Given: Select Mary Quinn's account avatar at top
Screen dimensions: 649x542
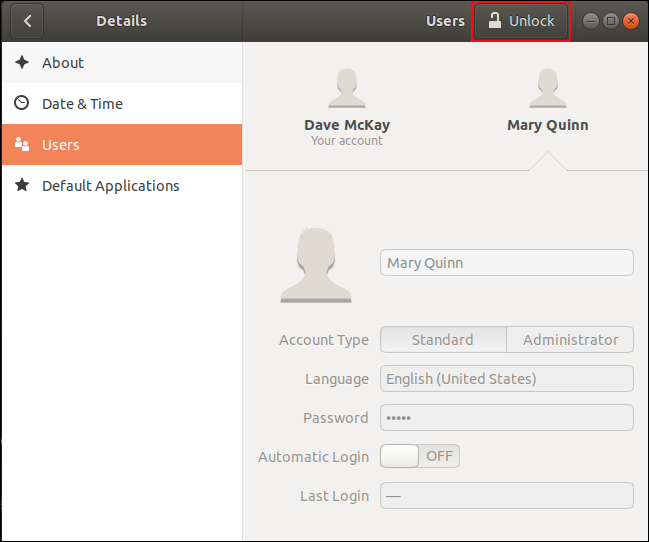Looking at the screenshot, I should (548, 88).
